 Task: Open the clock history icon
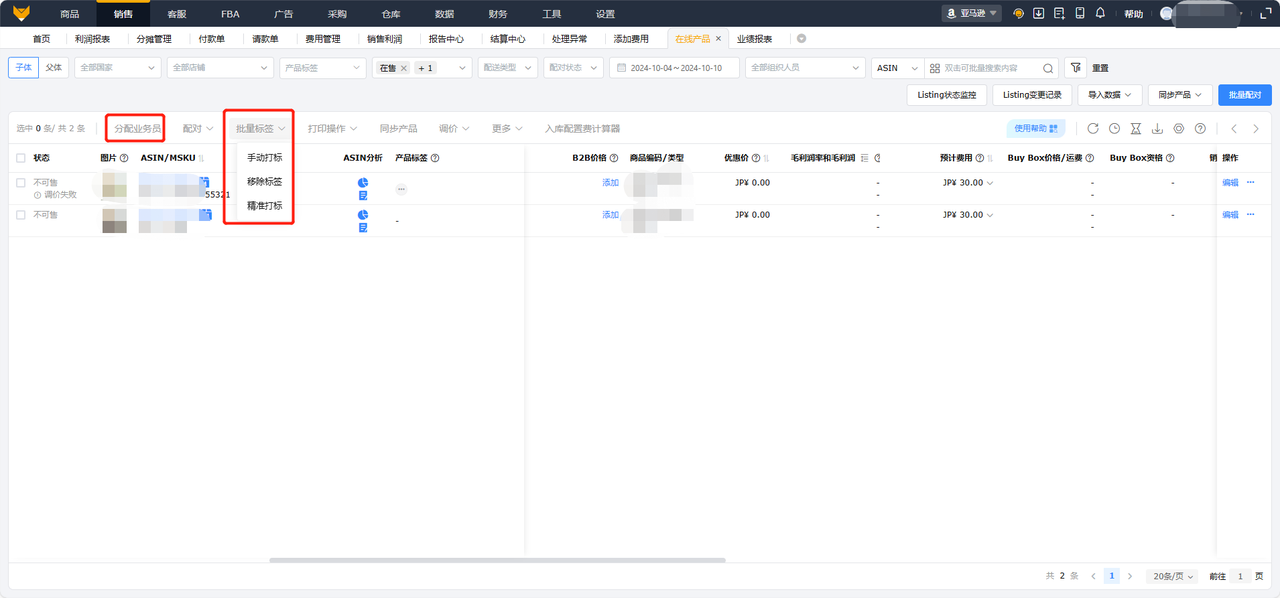(x=1115, y=129)
